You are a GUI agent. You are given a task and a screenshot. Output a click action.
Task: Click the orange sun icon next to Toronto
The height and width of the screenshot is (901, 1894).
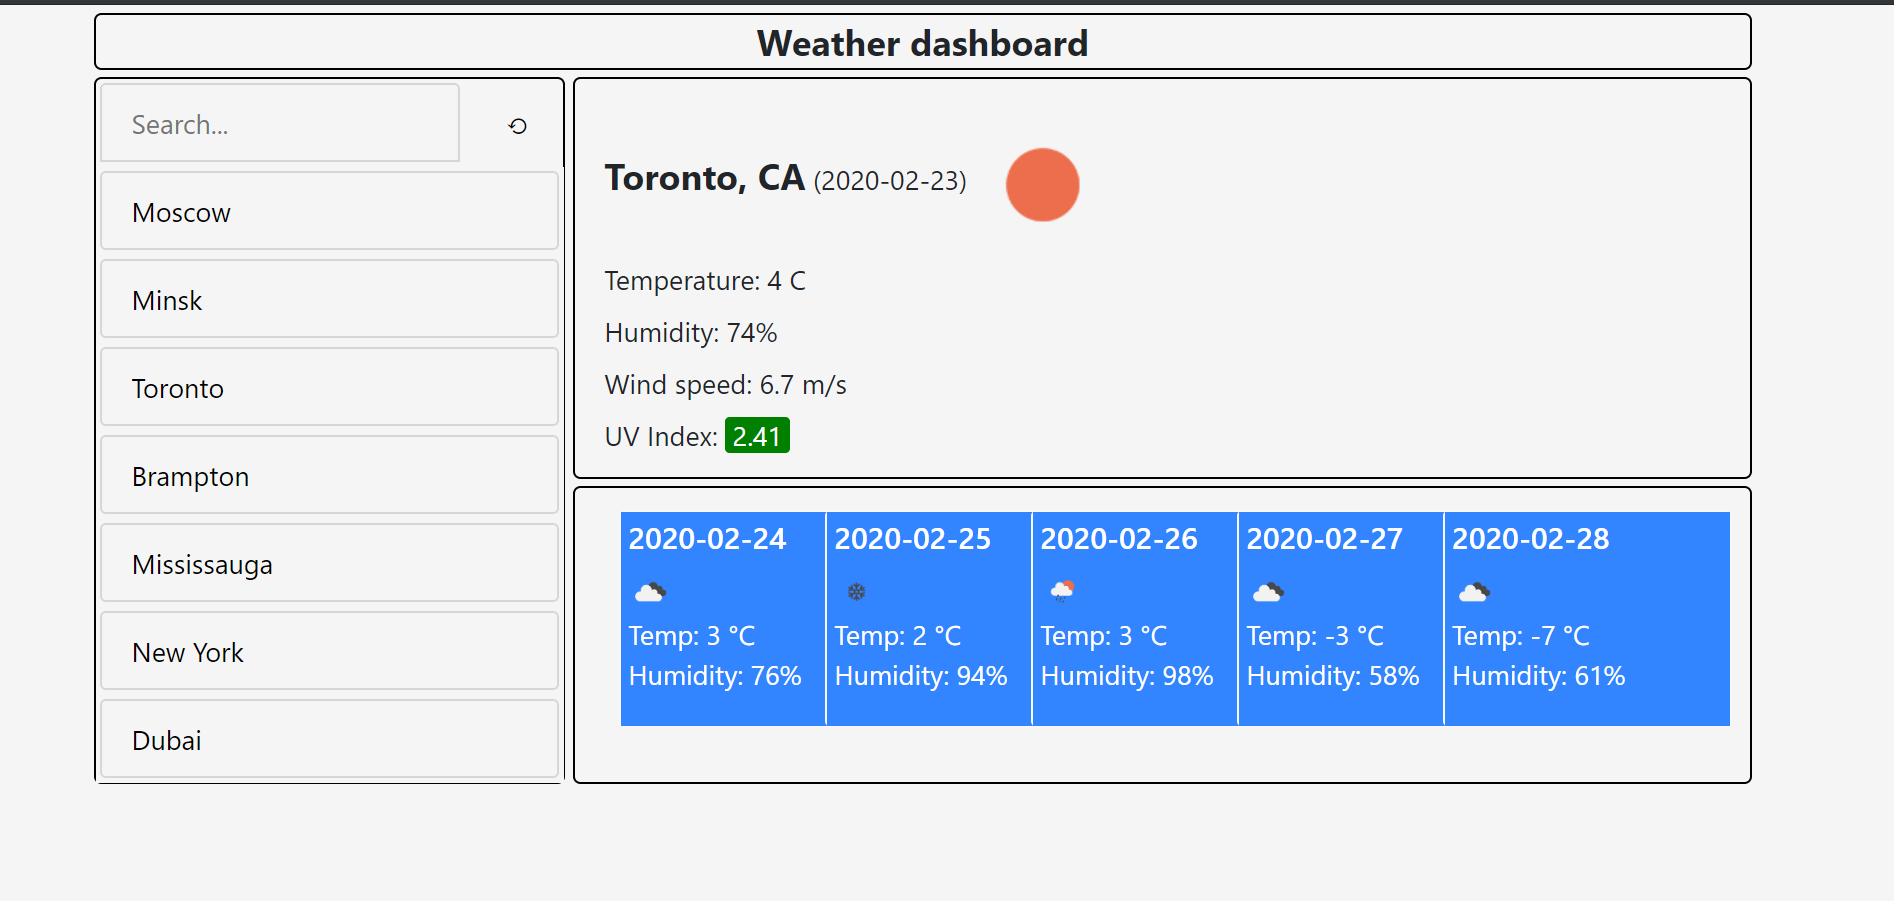[x=1042, y=185]
